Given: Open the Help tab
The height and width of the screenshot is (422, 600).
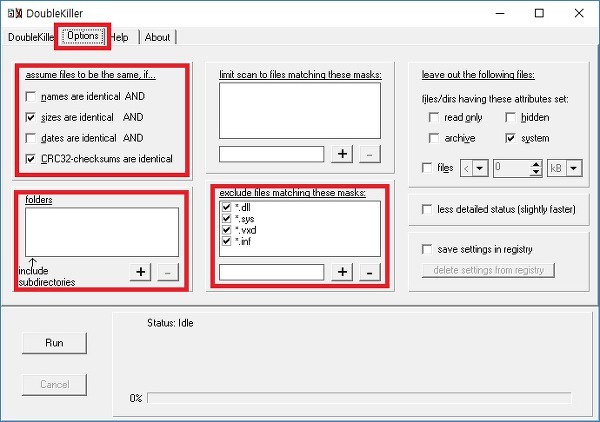Looking at the screenshot, I should click(x=119, y=37).
